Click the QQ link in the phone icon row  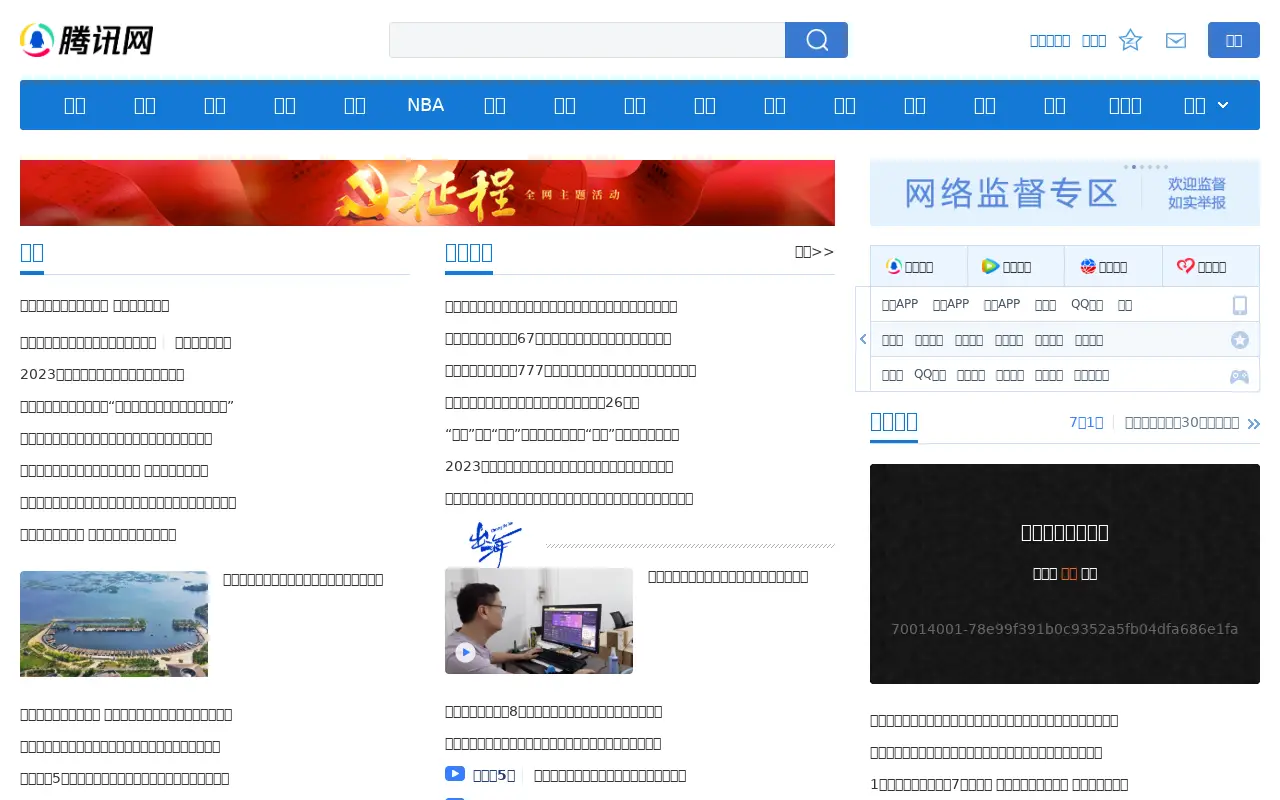point(1087,304)
